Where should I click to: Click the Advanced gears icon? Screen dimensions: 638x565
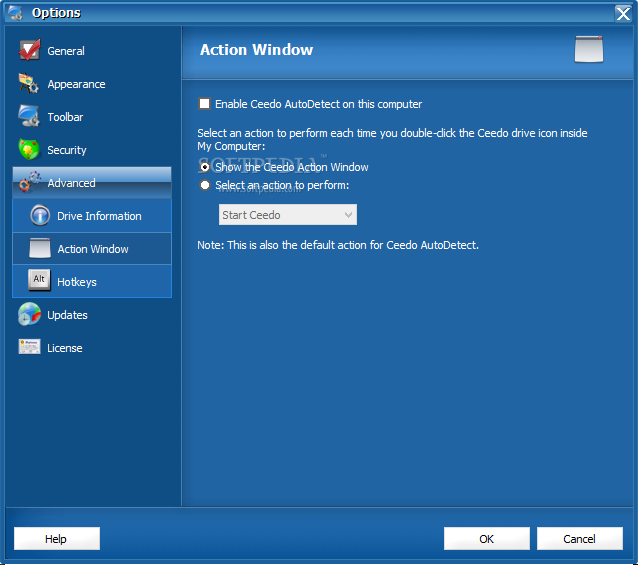(x=29, y=182)
